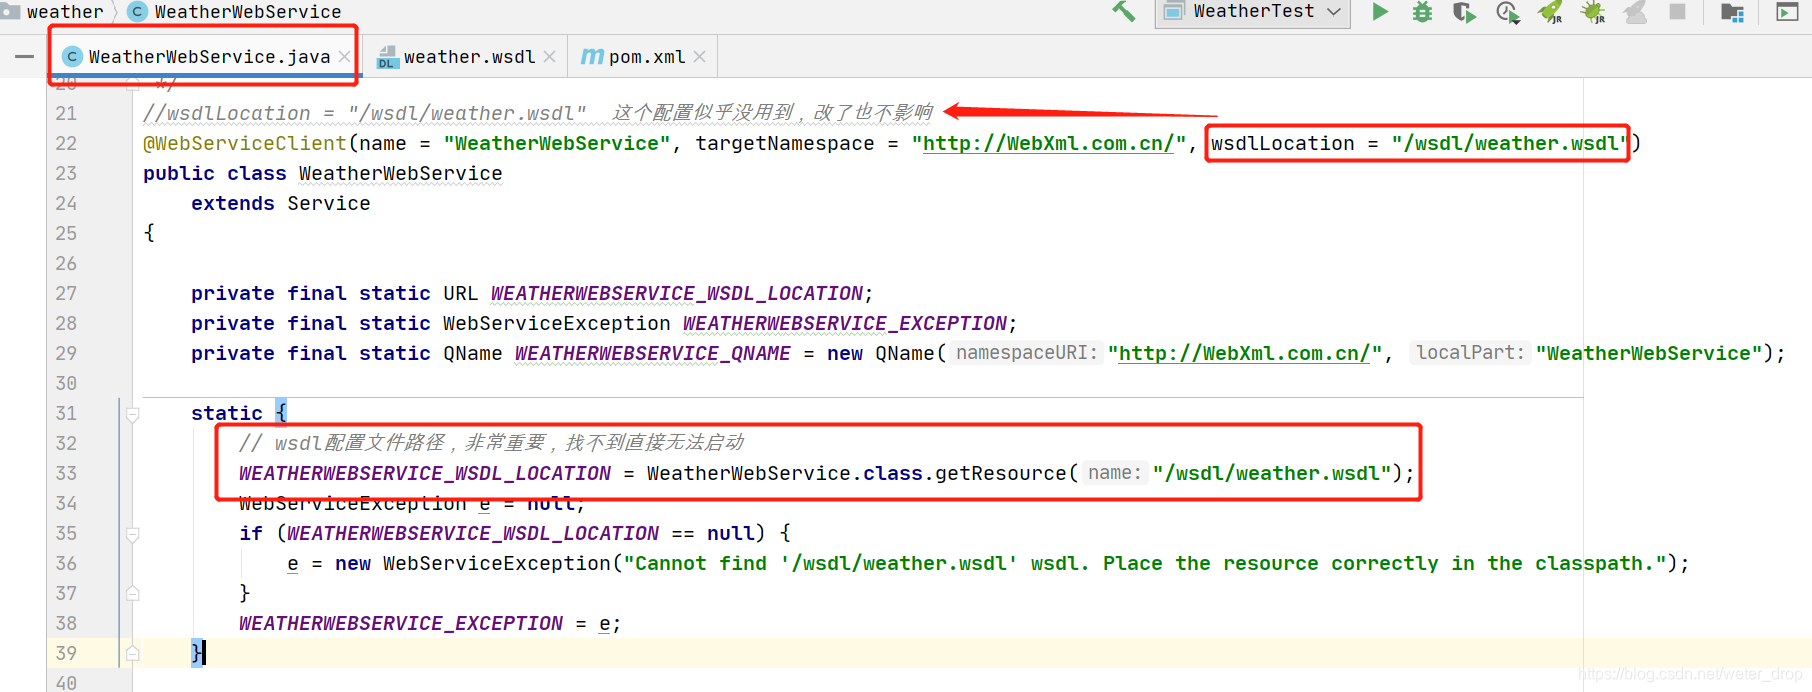Click the WEATHERWEBSERVICE_QNAME constant
The image size is (1812, 692).
(x=653, y=353)
